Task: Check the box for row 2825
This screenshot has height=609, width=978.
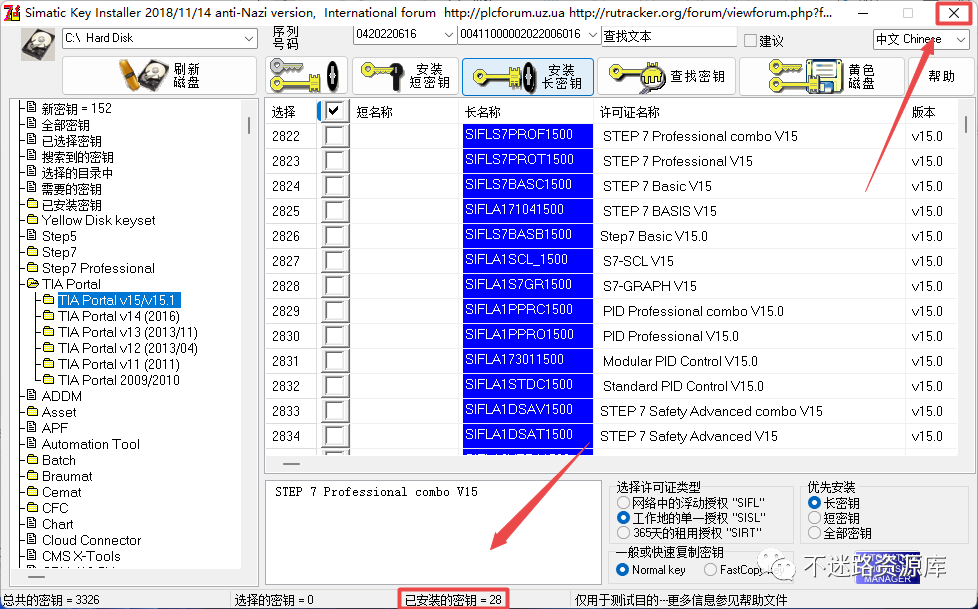Action: click(335, 211)
